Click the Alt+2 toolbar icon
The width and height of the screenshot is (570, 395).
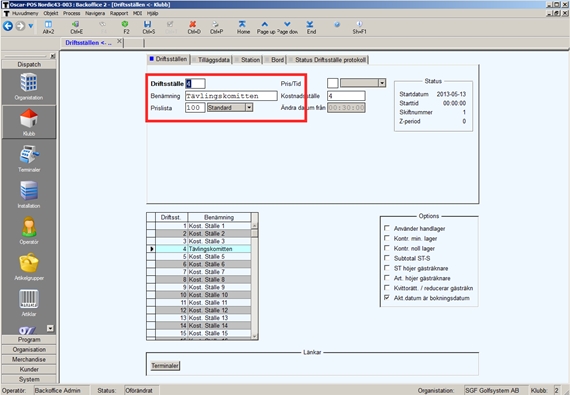48,27
